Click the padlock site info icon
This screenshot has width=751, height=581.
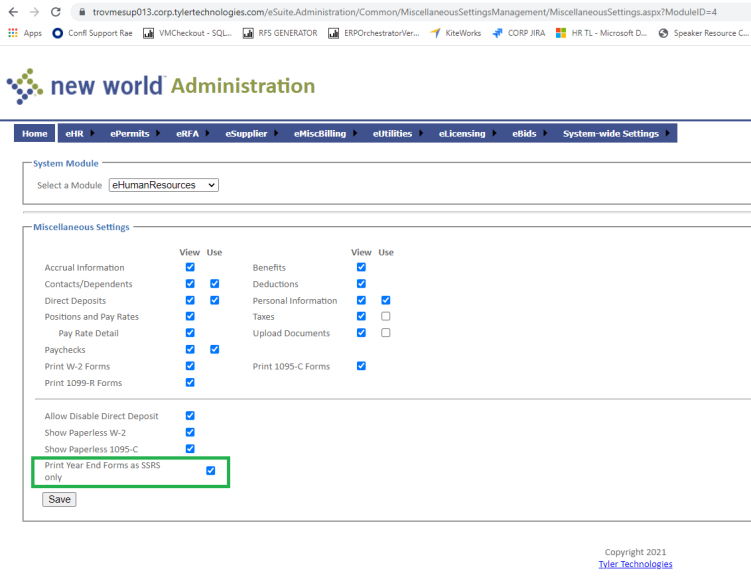coord(81,11)
